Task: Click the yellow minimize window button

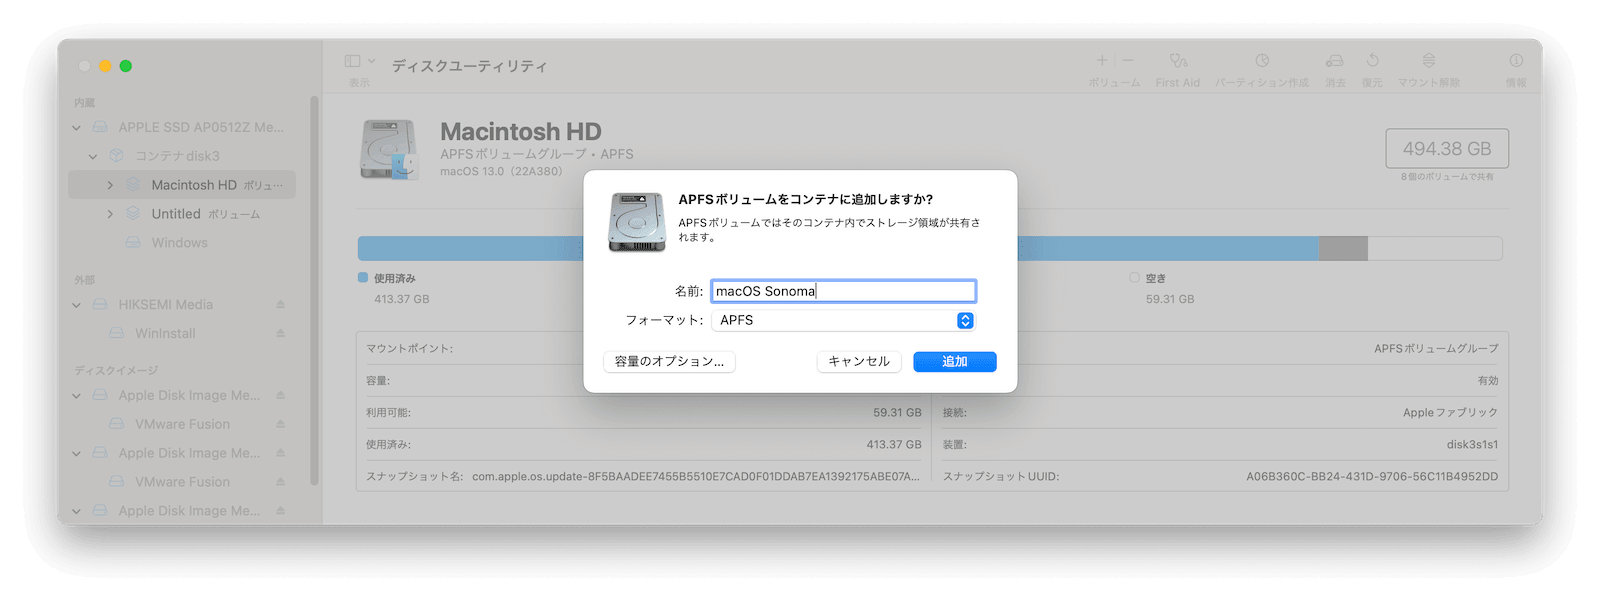Action: (105, 66)
